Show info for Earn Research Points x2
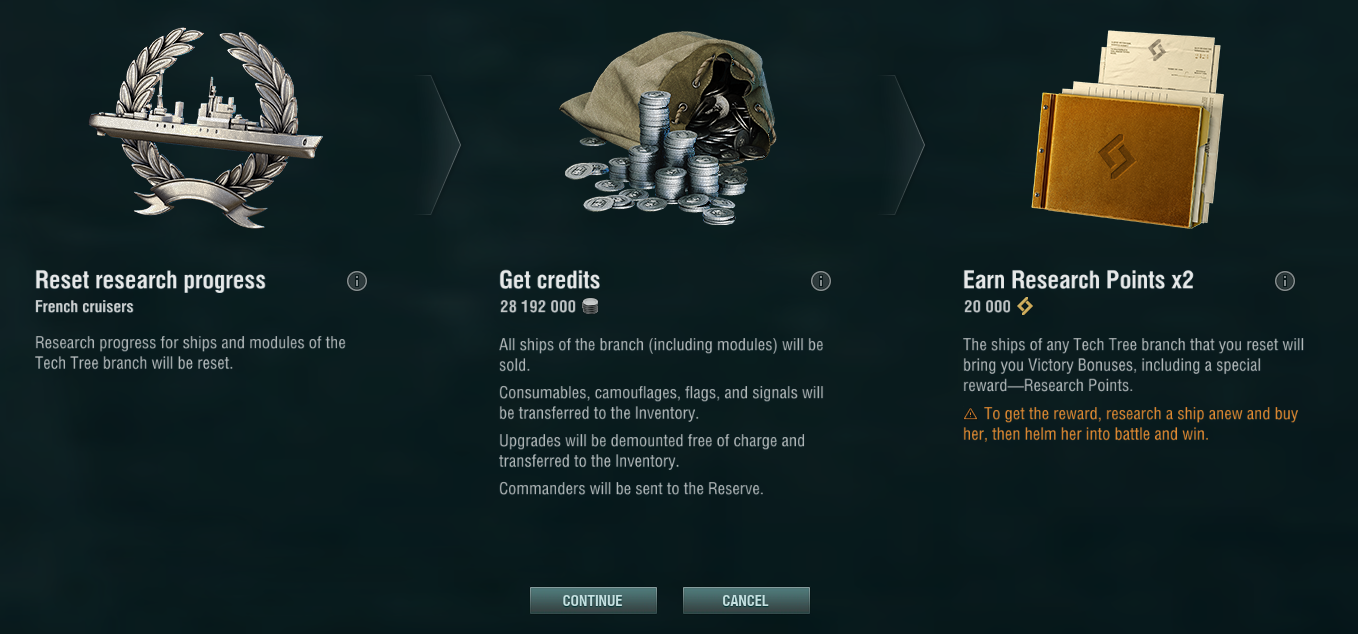Viewport: 1358px width, 634px height. (x=1285, y=281)
